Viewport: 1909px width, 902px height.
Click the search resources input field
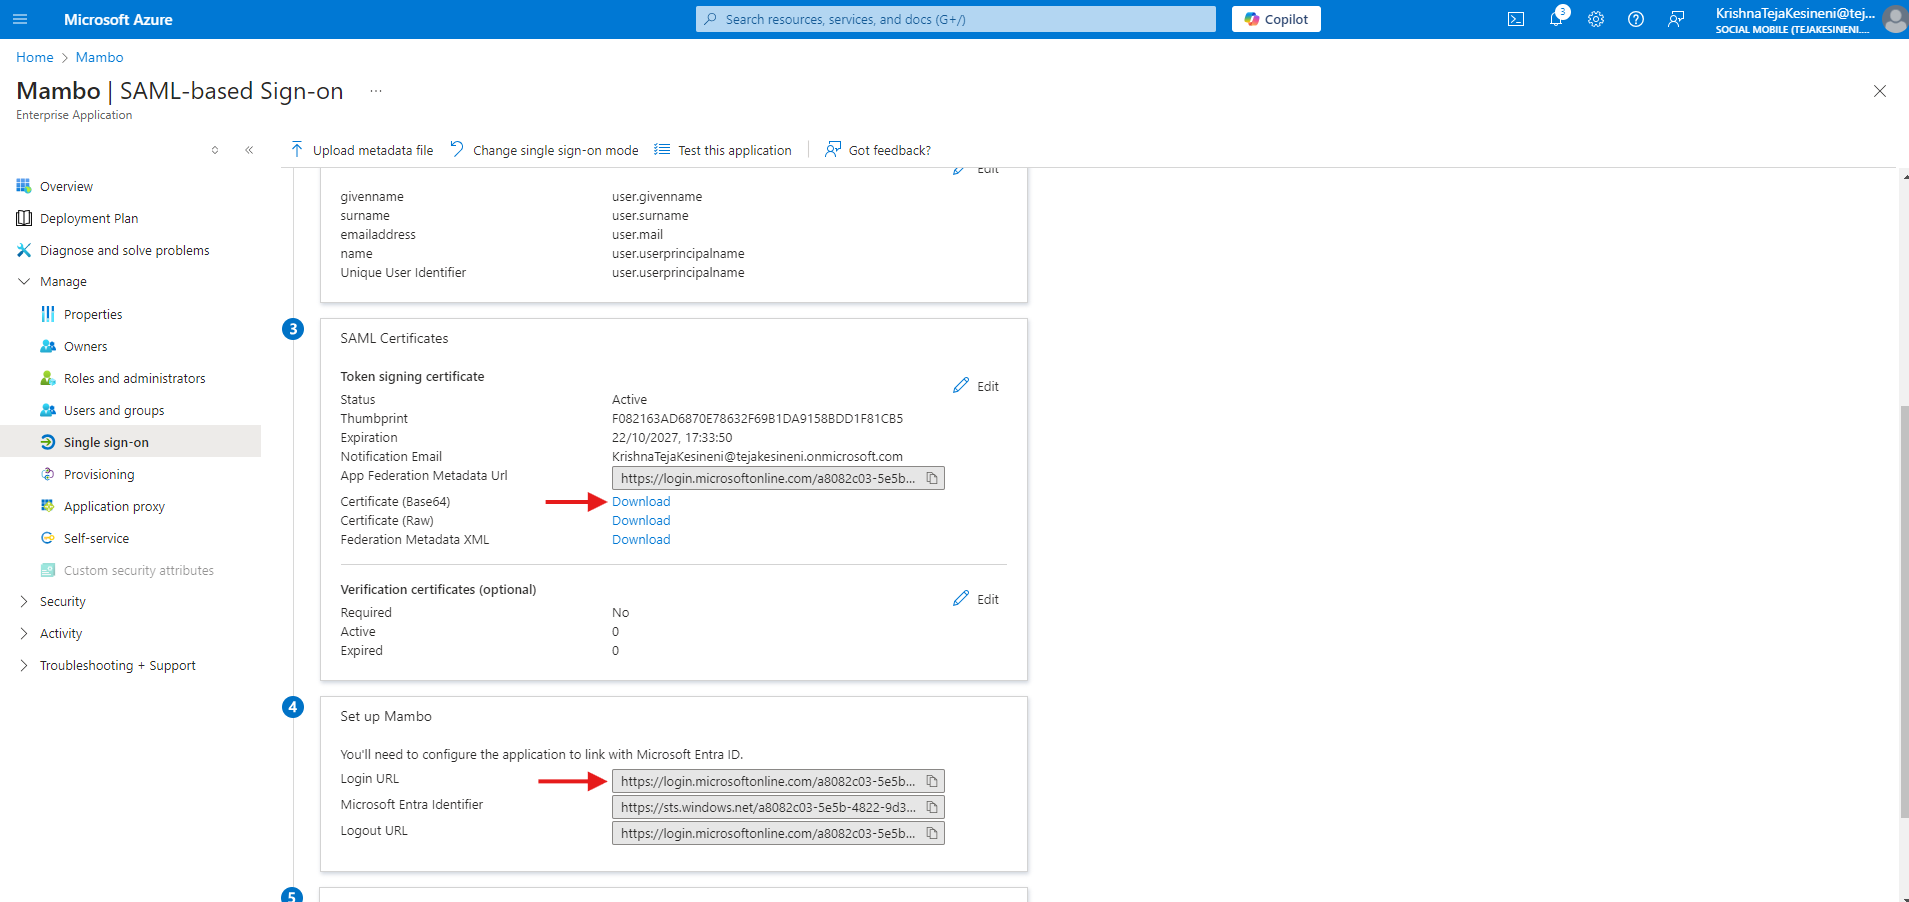(x=955, y=19)
